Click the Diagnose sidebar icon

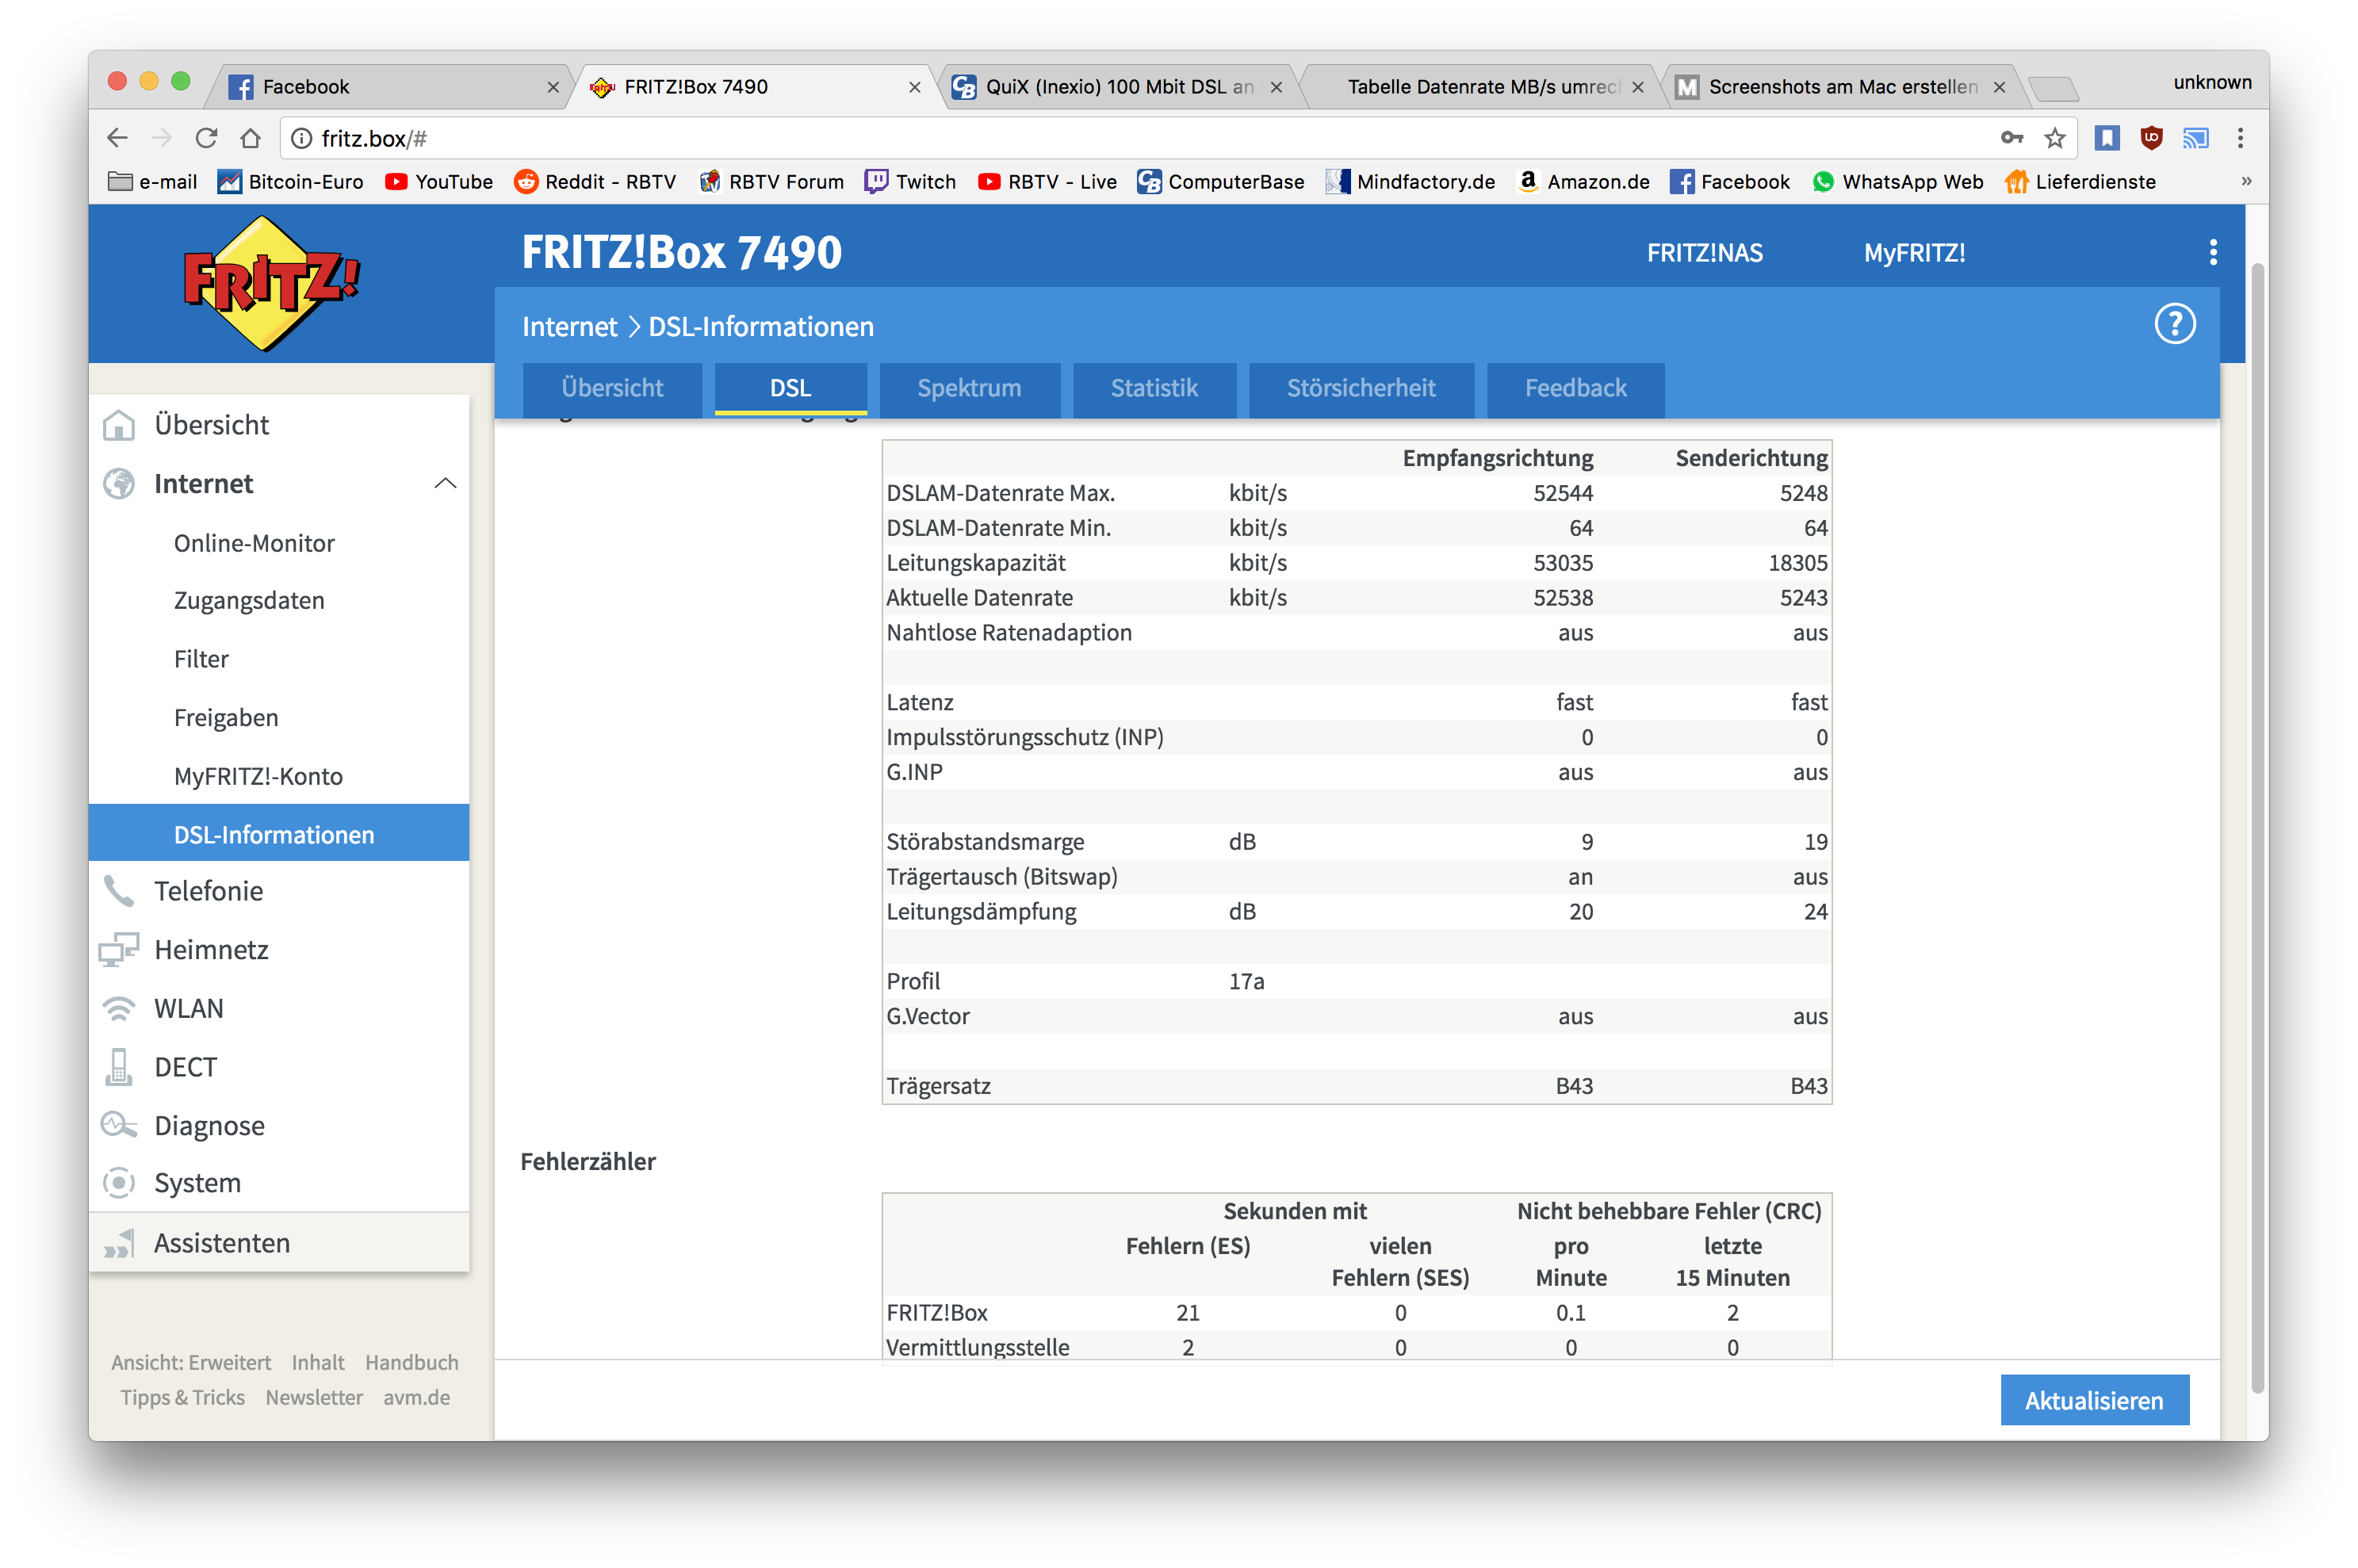[119, 1125]
